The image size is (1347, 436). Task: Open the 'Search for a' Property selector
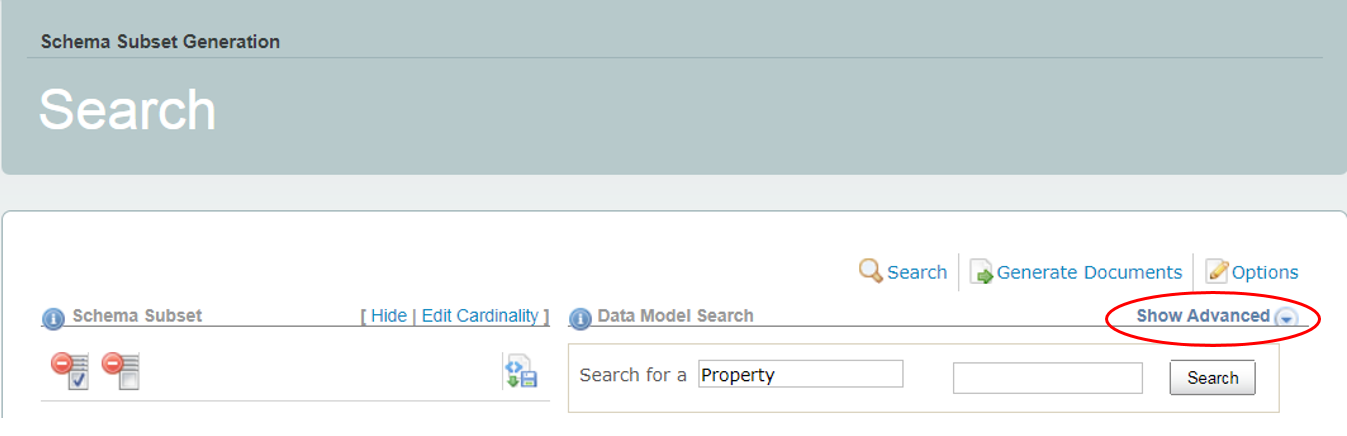click(800, 375)
